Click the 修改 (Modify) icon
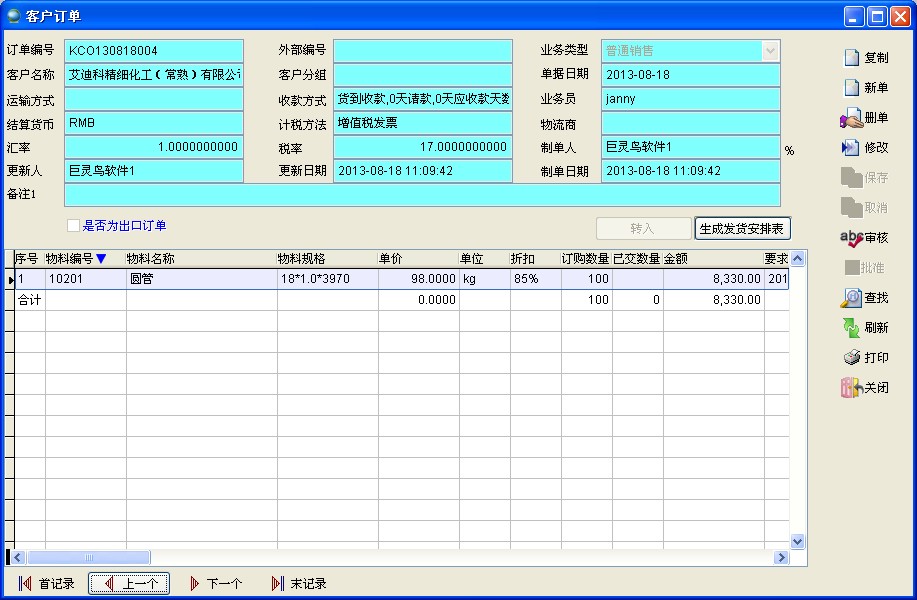Screen dimensions: 917x600 [x=851, y=148]
